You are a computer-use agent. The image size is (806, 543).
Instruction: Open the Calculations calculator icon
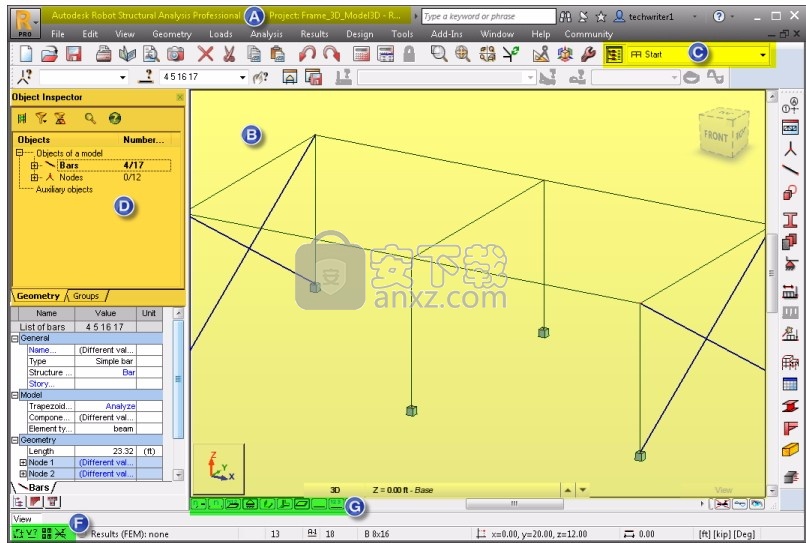click(x=361, y=53)
